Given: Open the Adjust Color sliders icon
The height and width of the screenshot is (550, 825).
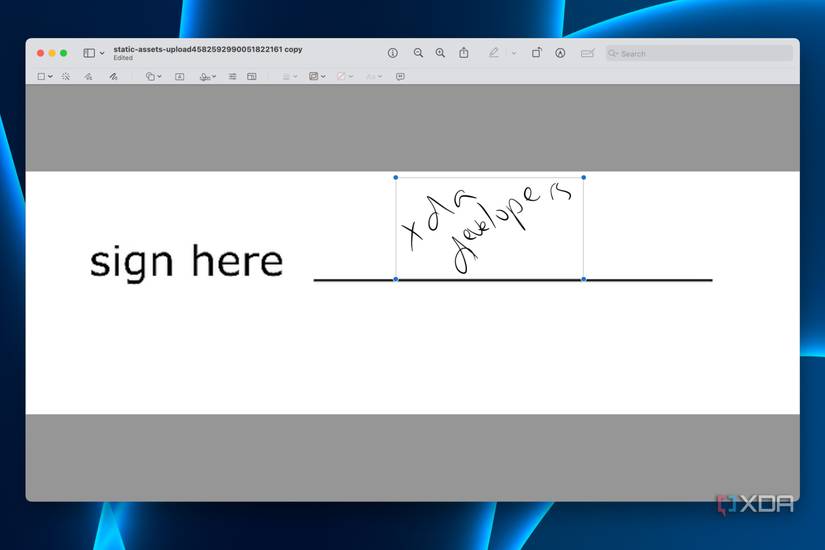Looking at the screenshot, I should (x=233, y=77).
